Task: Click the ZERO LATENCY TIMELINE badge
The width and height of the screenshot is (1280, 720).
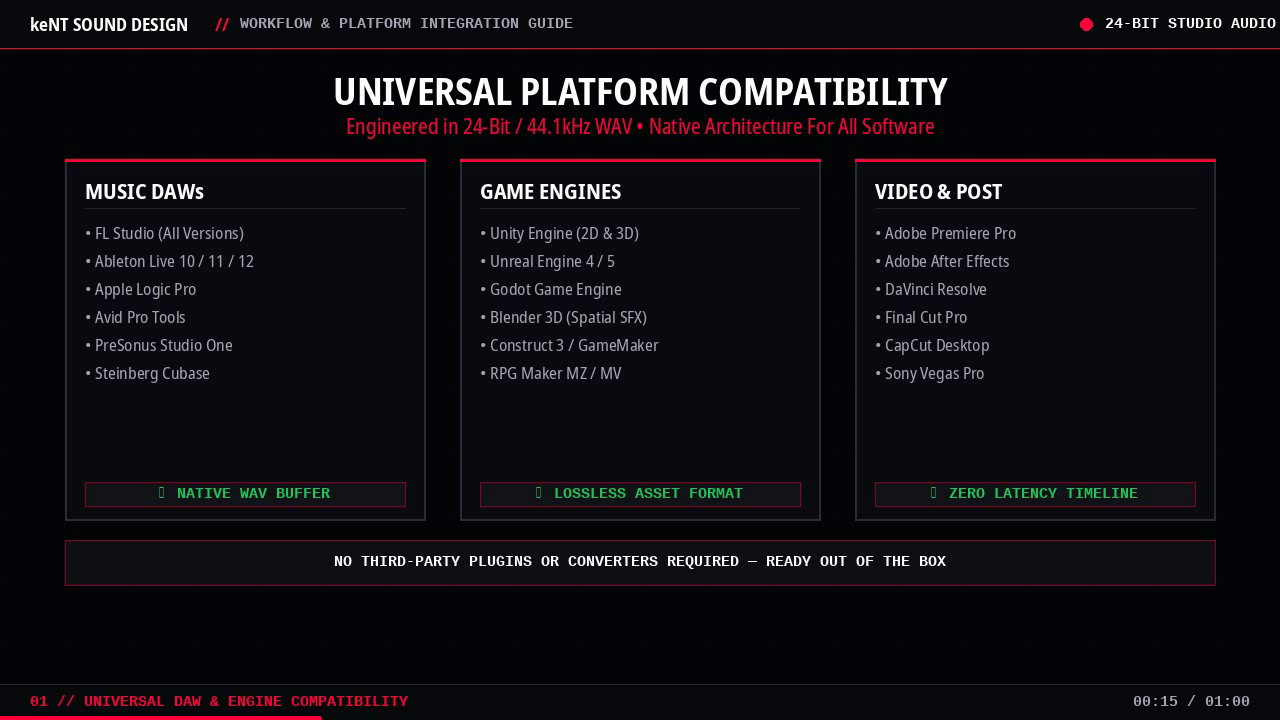Action: point(1035,494)
